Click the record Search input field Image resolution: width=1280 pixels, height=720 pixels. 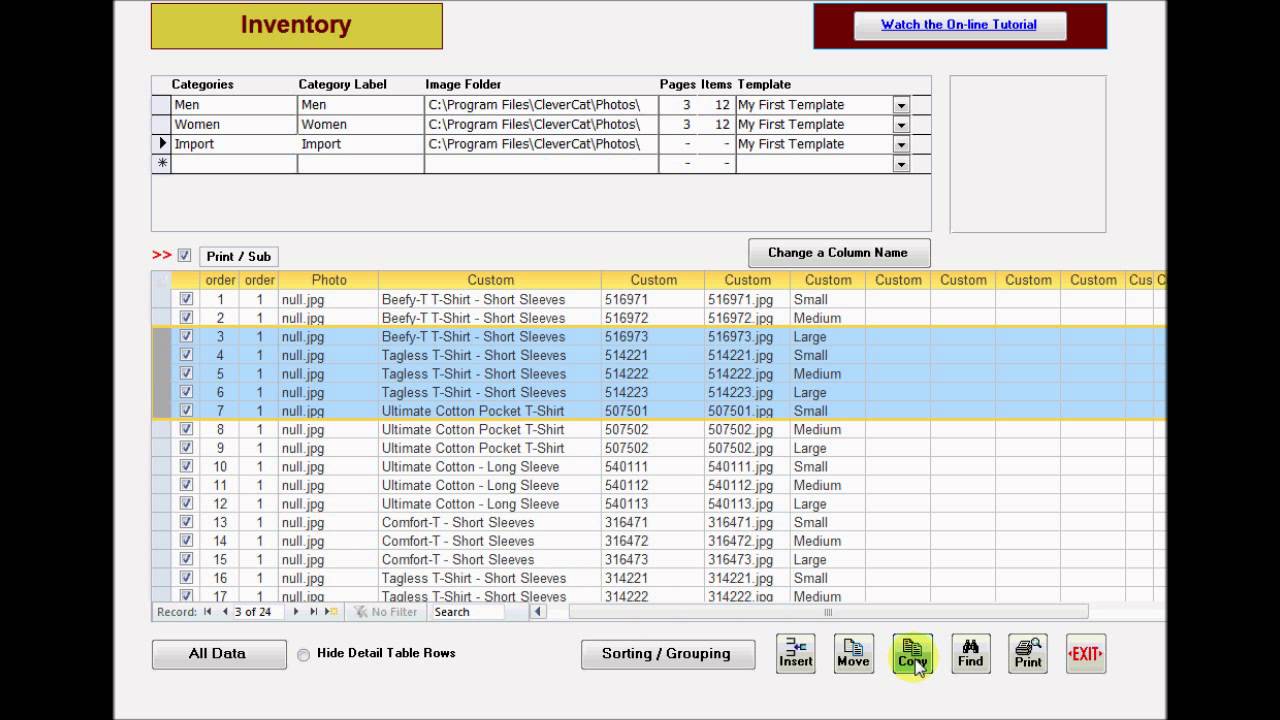(x=468, y=612)
